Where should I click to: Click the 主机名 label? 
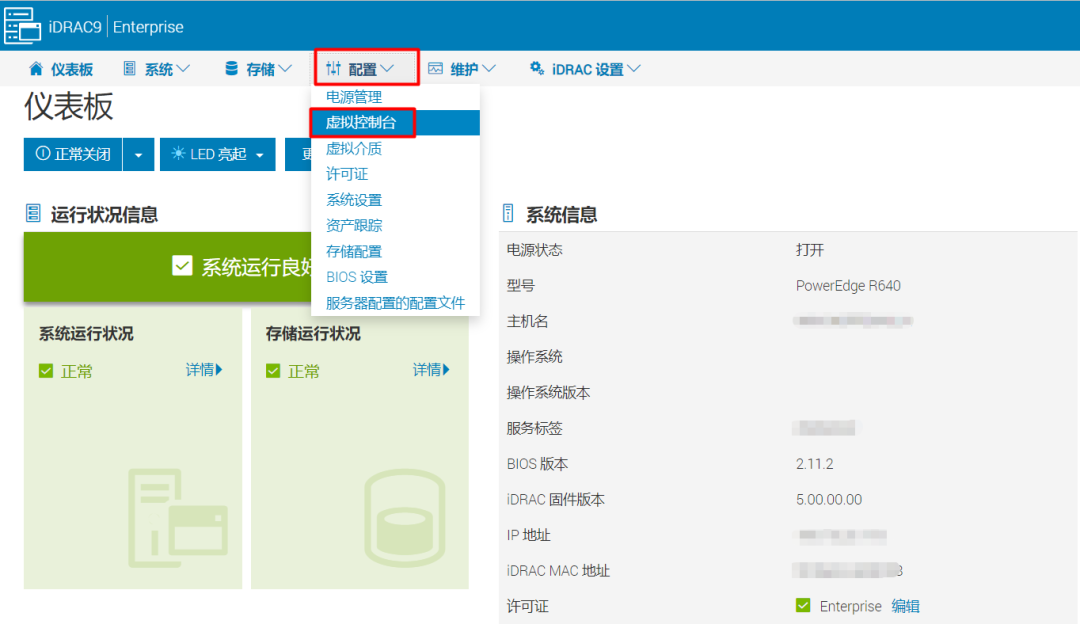click(x=528, y=321)
